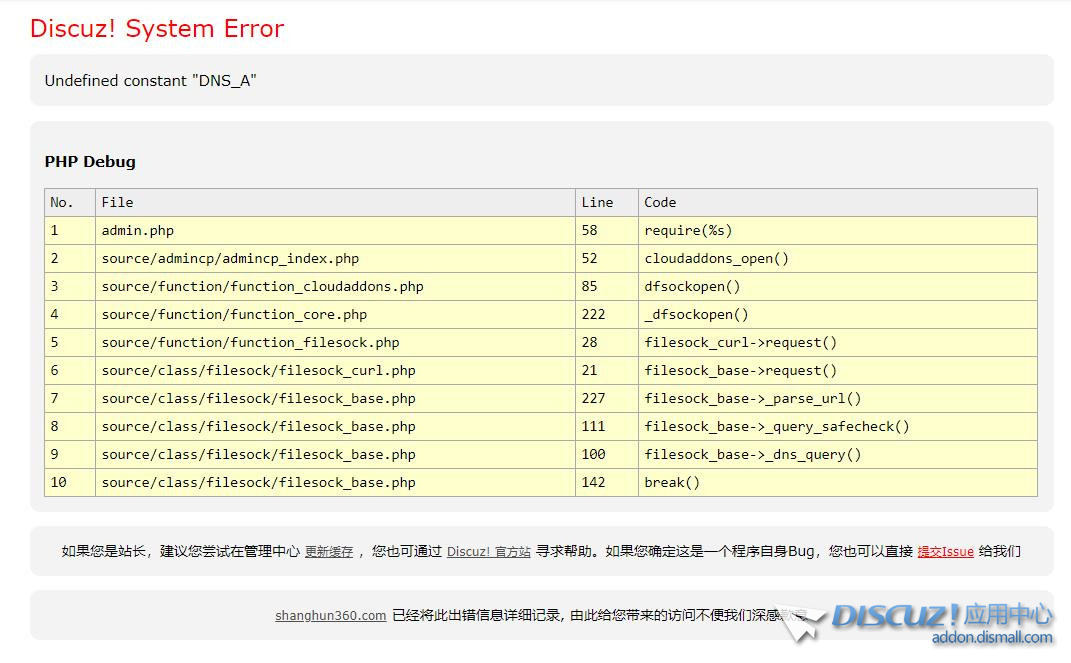Viewport: 1071px width, 663px height.
Task: Click the Line column header
Action: point(607,203)
